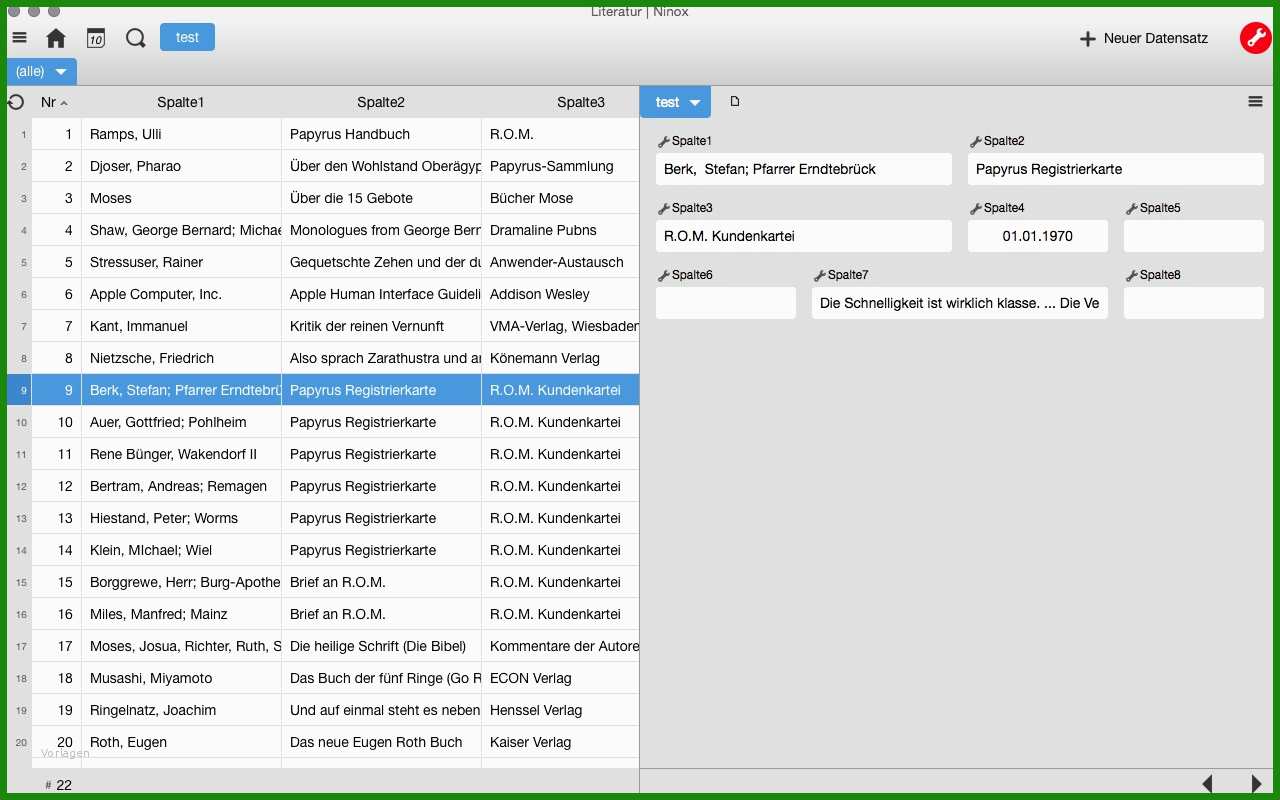1280x800 pixels.
Task: Click the date field 01.01.1970
Action: click(x=1038, y=236)
